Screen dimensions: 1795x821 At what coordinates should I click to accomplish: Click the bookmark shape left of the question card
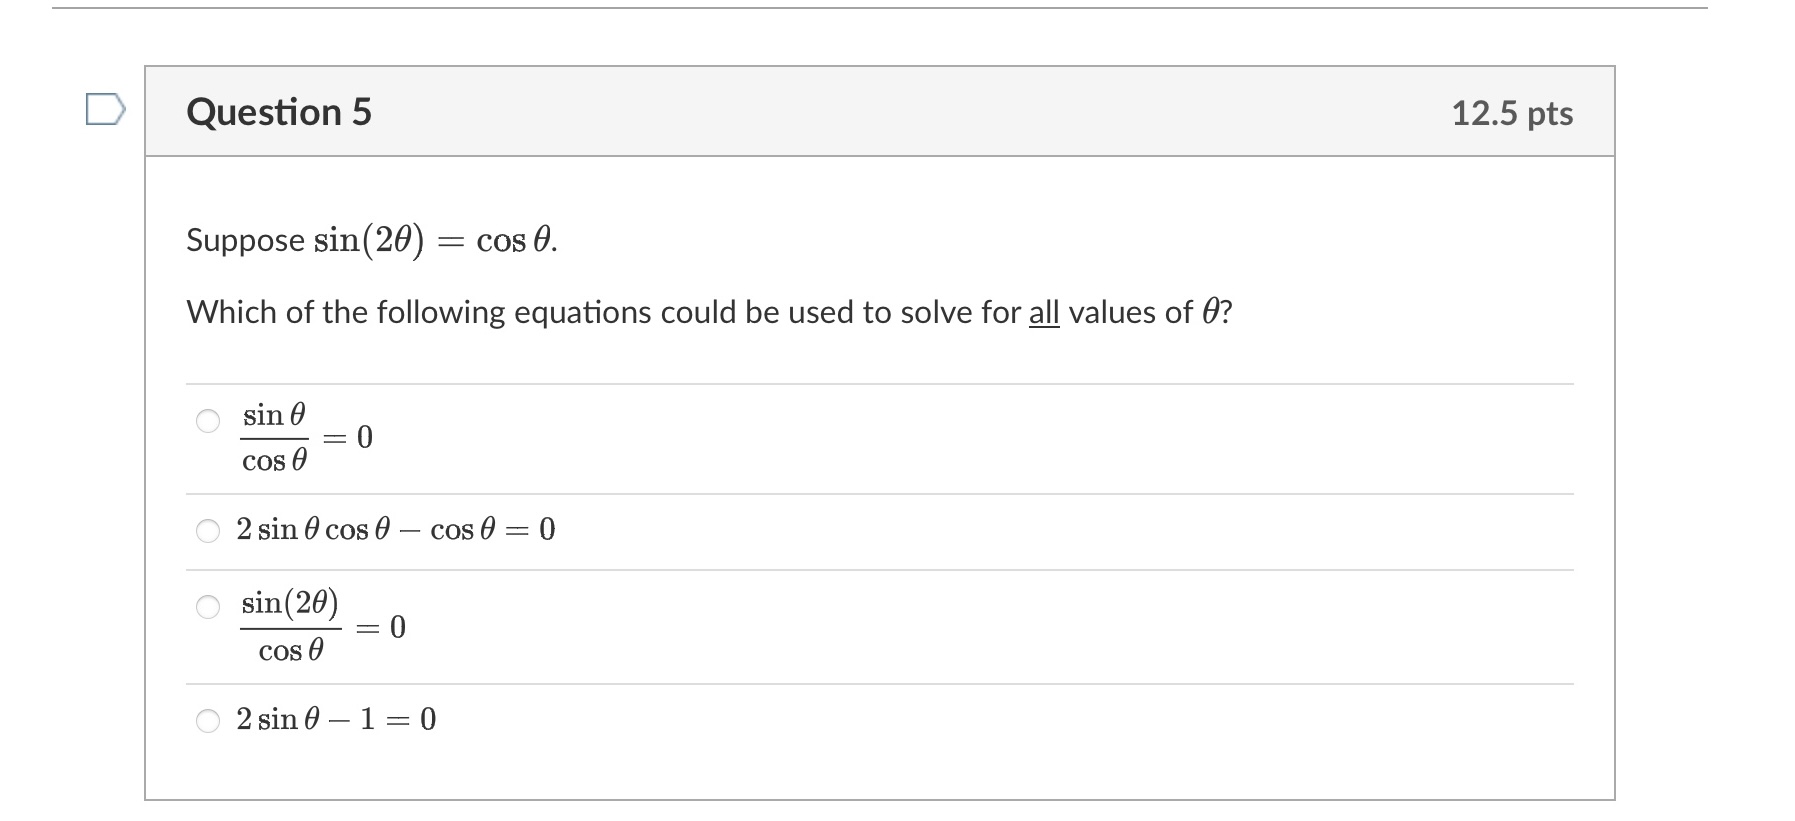(105, 110)
